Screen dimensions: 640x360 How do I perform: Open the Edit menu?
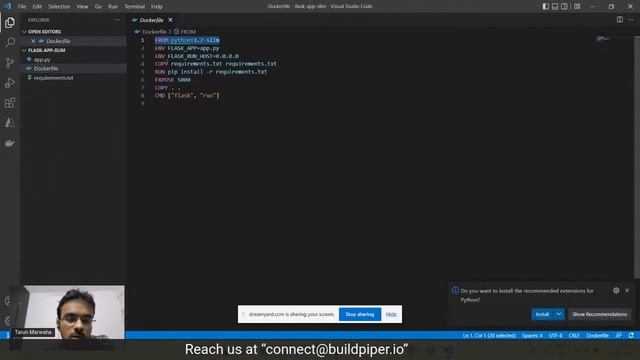[37, 7]
